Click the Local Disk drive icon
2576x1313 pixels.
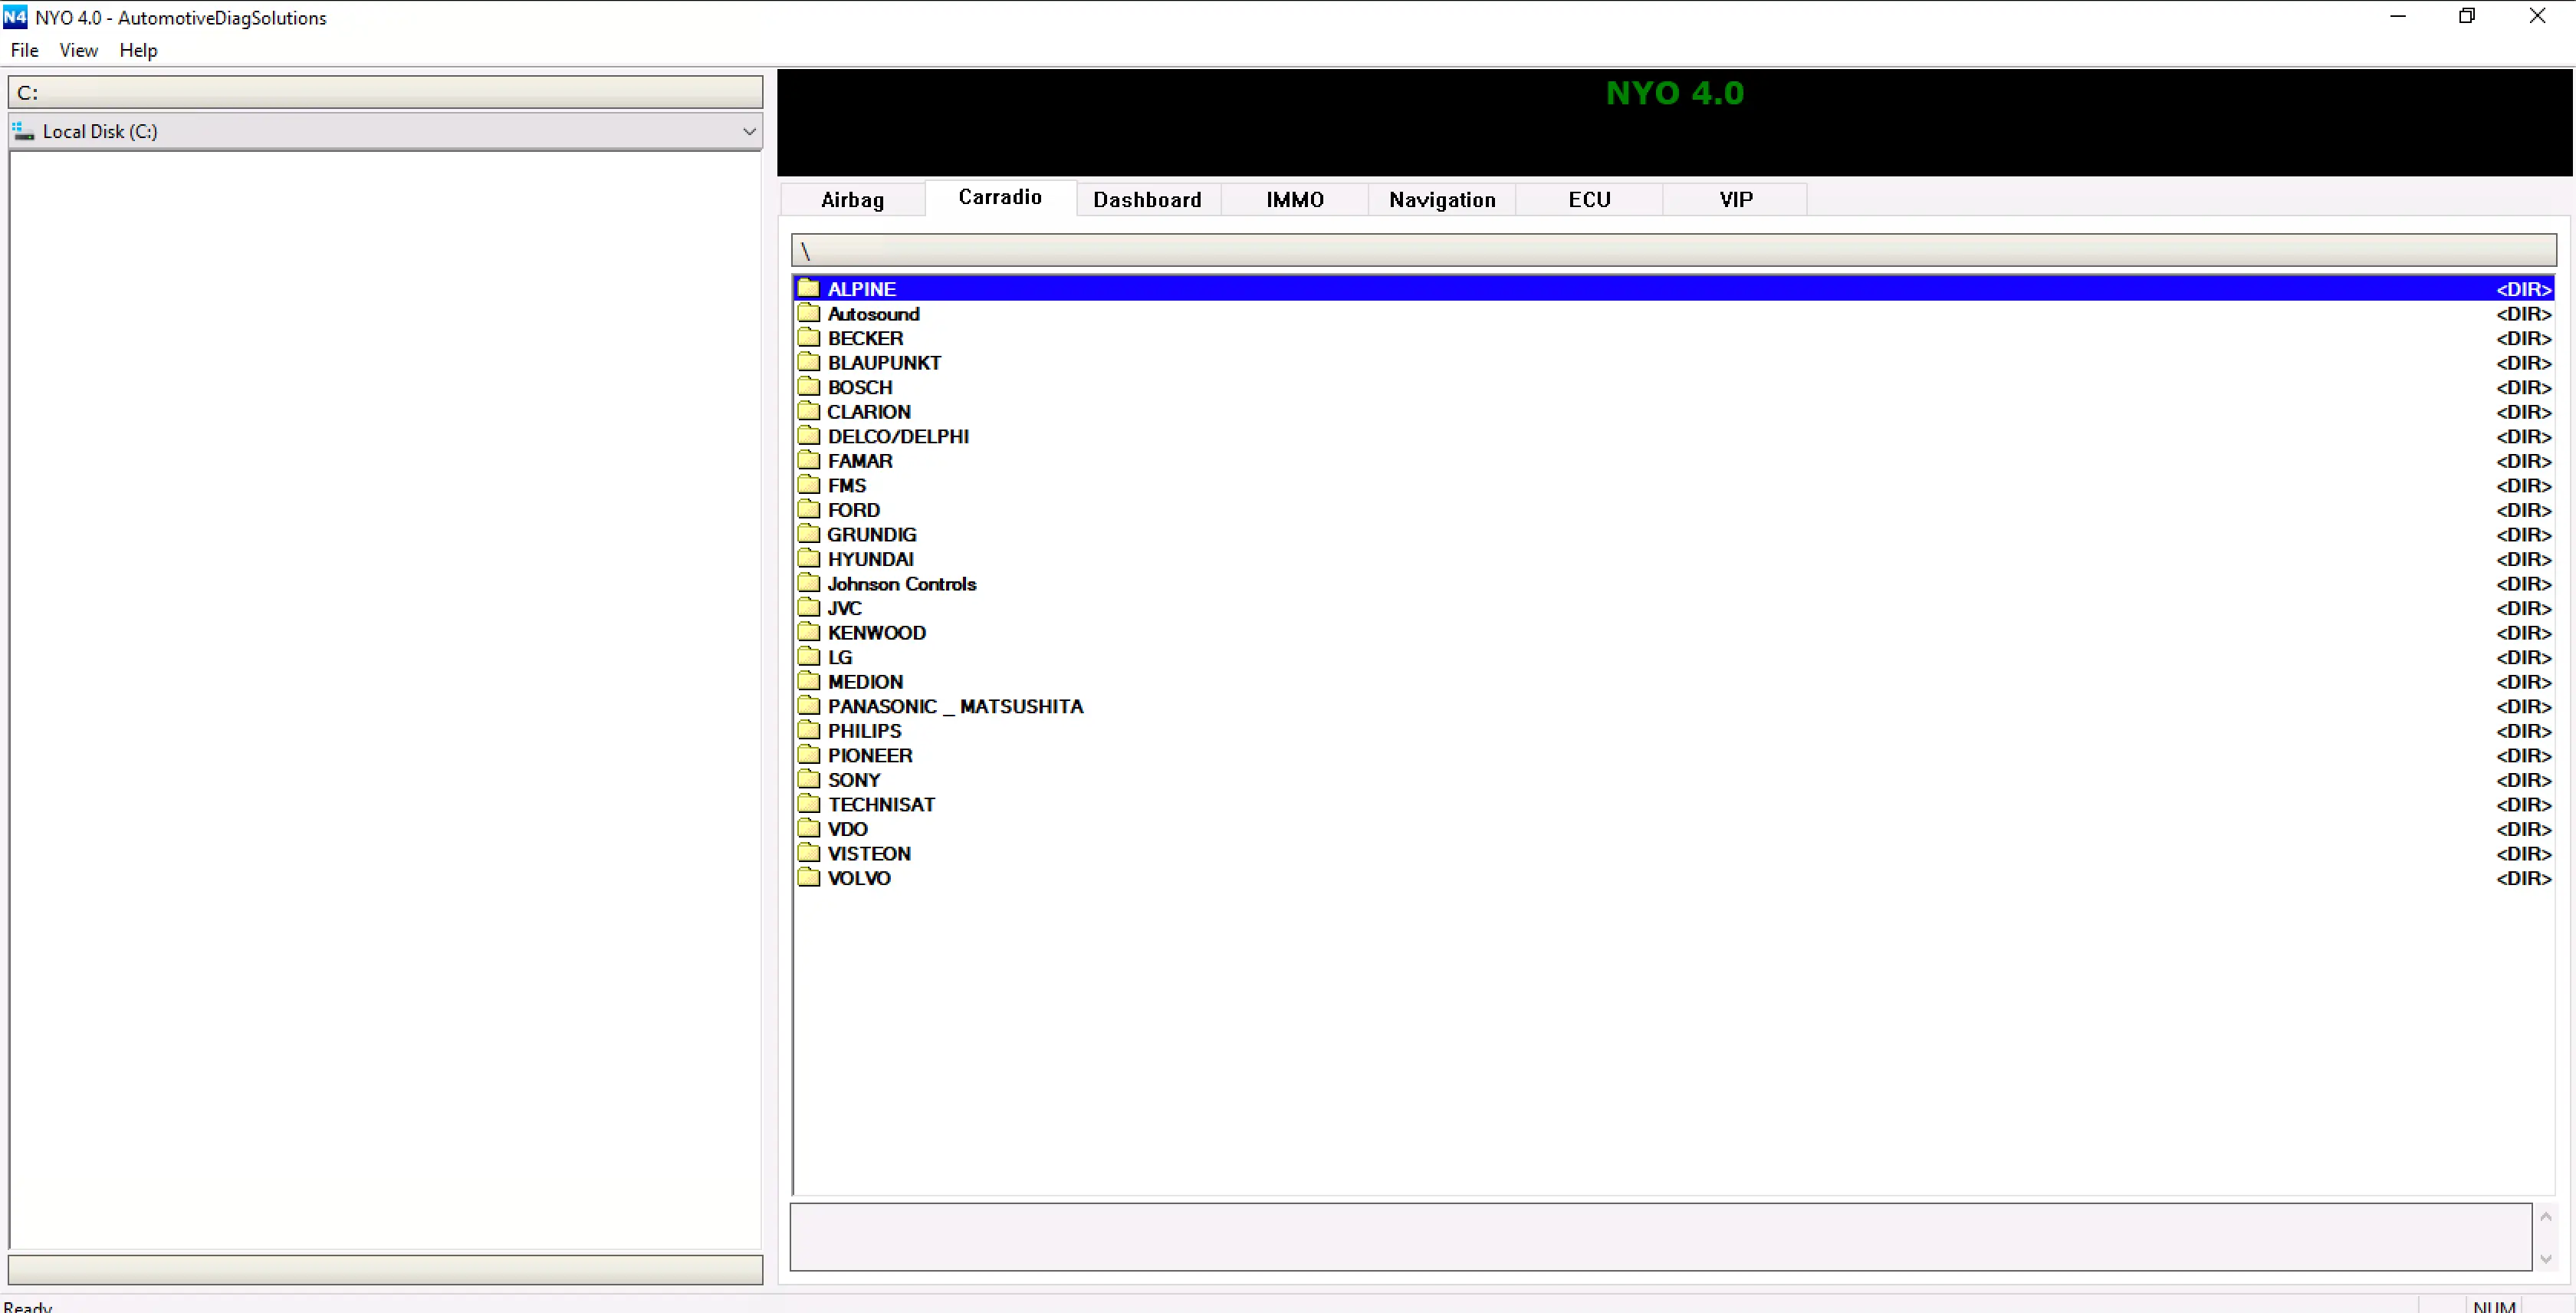pyautogui.click(x=23, y=131)
